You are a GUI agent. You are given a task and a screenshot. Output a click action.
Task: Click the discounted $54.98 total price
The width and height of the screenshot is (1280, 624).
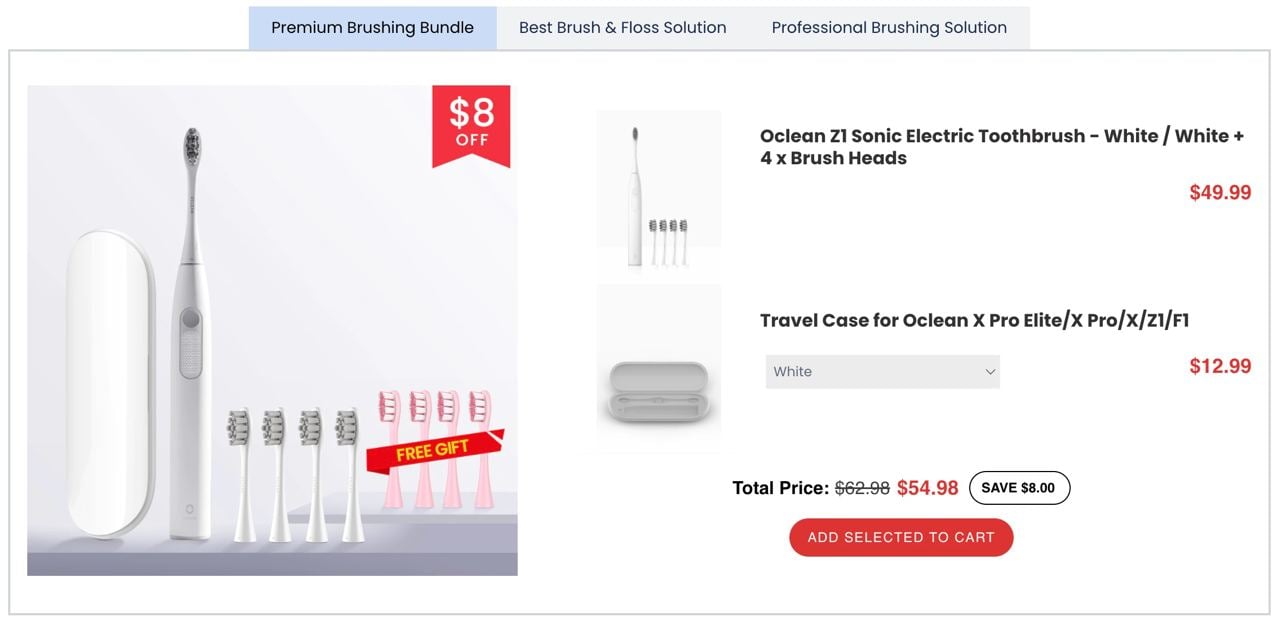(927, 488)
